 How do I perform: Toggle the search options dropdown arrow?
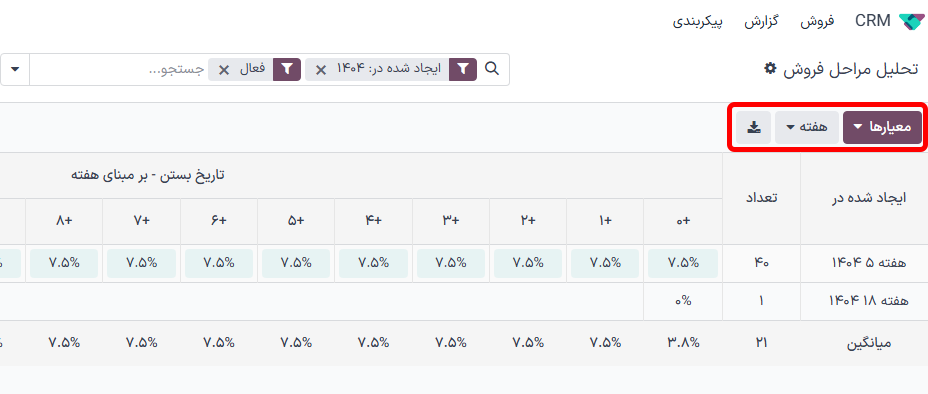tap(15, 69)
